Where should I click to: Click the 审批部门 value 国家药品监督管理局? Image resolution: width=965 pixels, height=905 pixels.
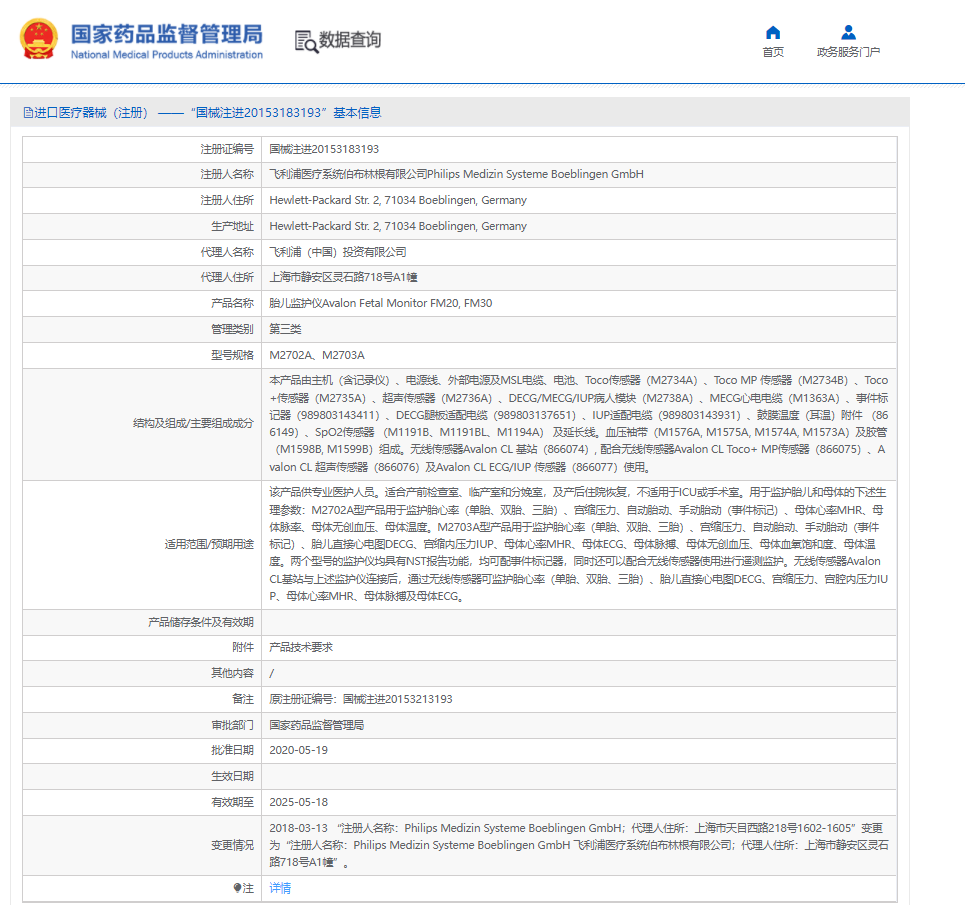click(317, 725)
